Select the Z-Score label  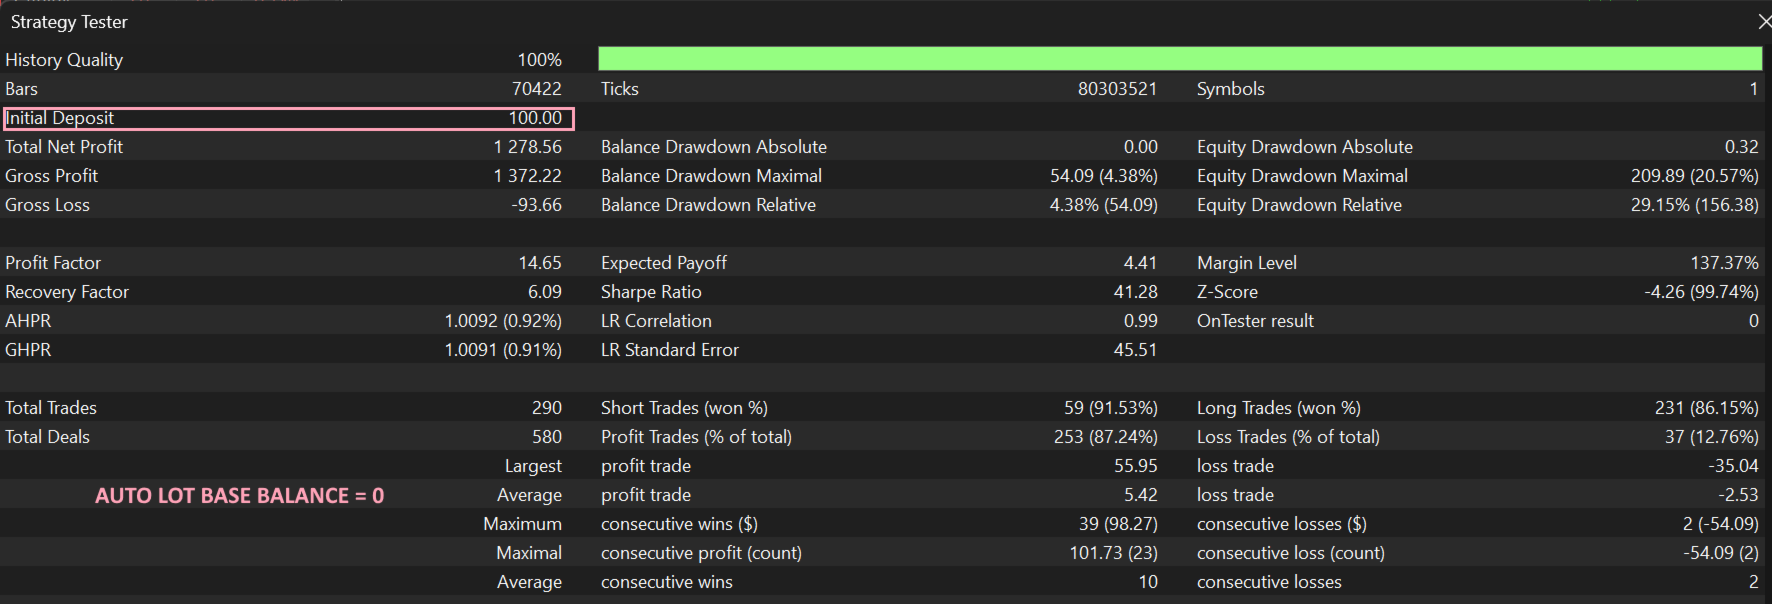click(x=1227, y=292)
